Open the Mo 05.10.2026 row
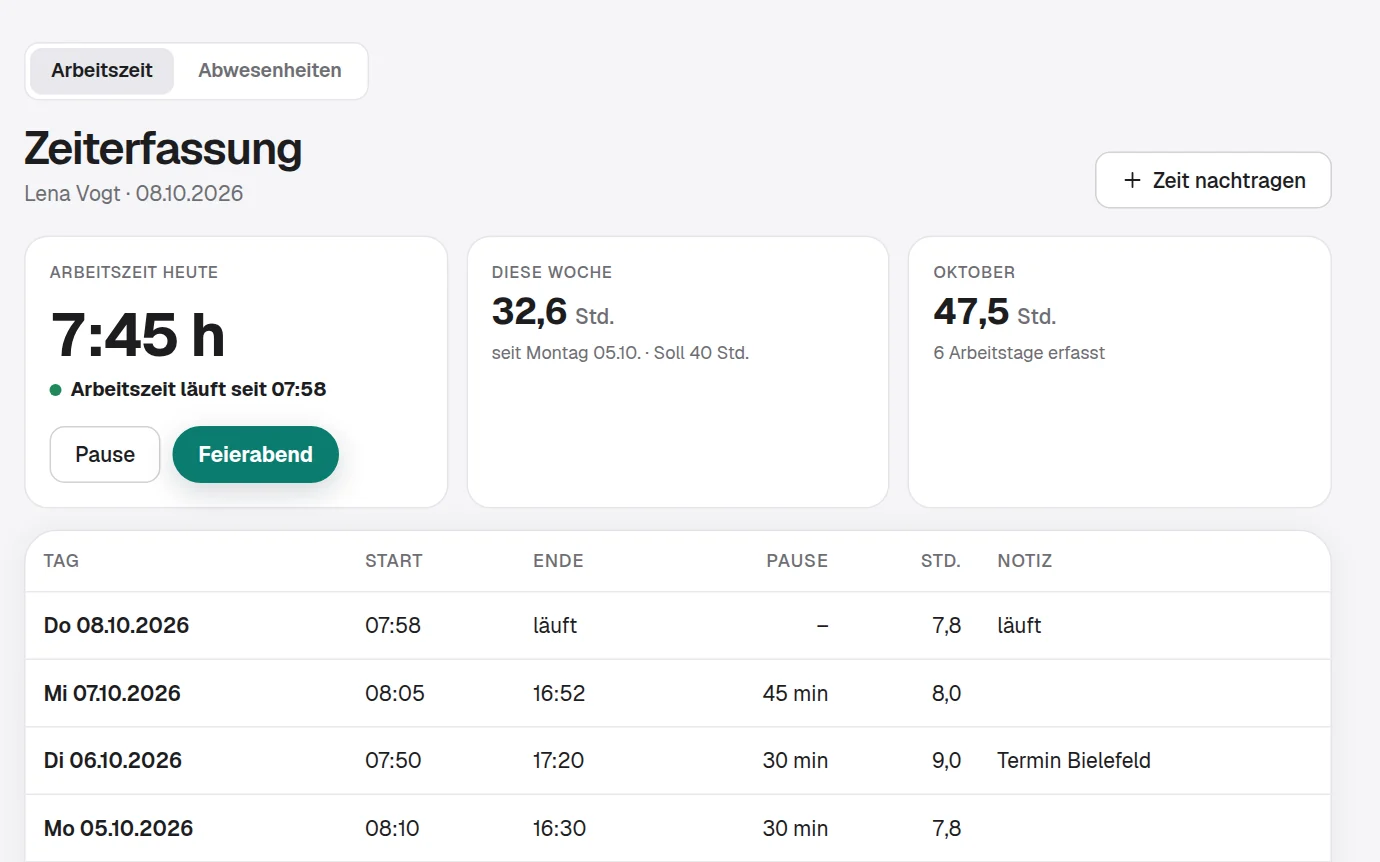 tap(678, 829)
